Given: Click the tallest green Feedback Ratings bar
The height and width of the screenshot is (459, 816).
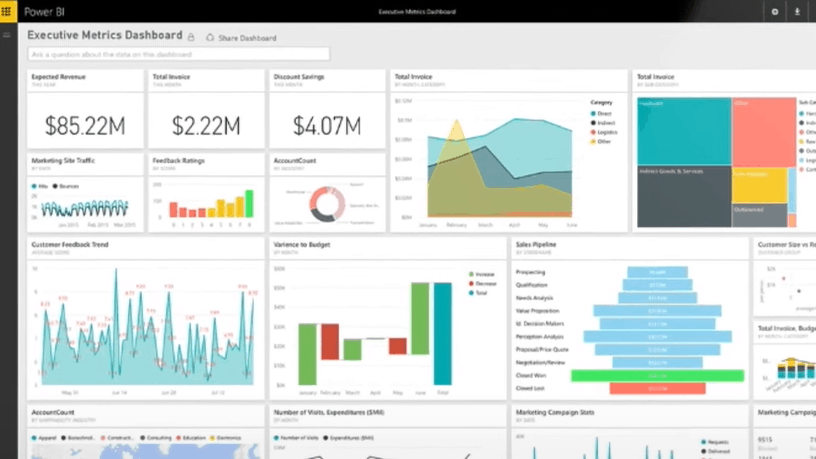Looking at the screenshot, I should pyautogui.click(x=249, y=203).
